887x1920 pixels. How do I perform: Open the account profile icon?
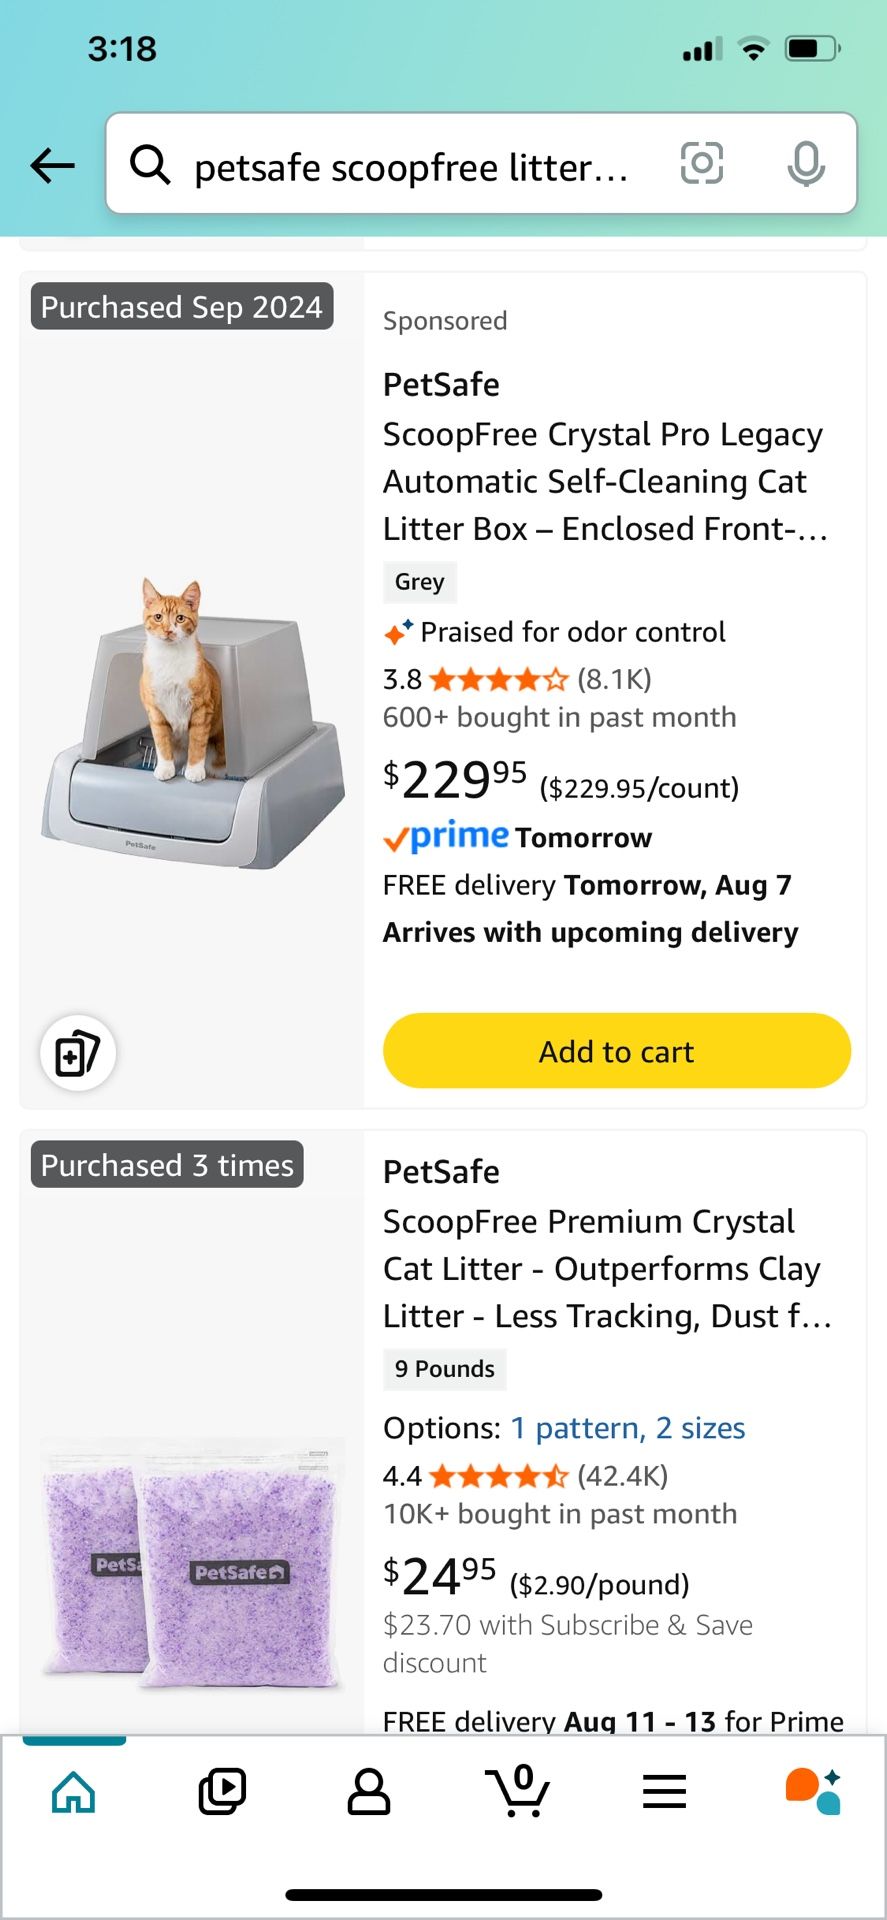pyautogui.click(x=369, y=1790)
